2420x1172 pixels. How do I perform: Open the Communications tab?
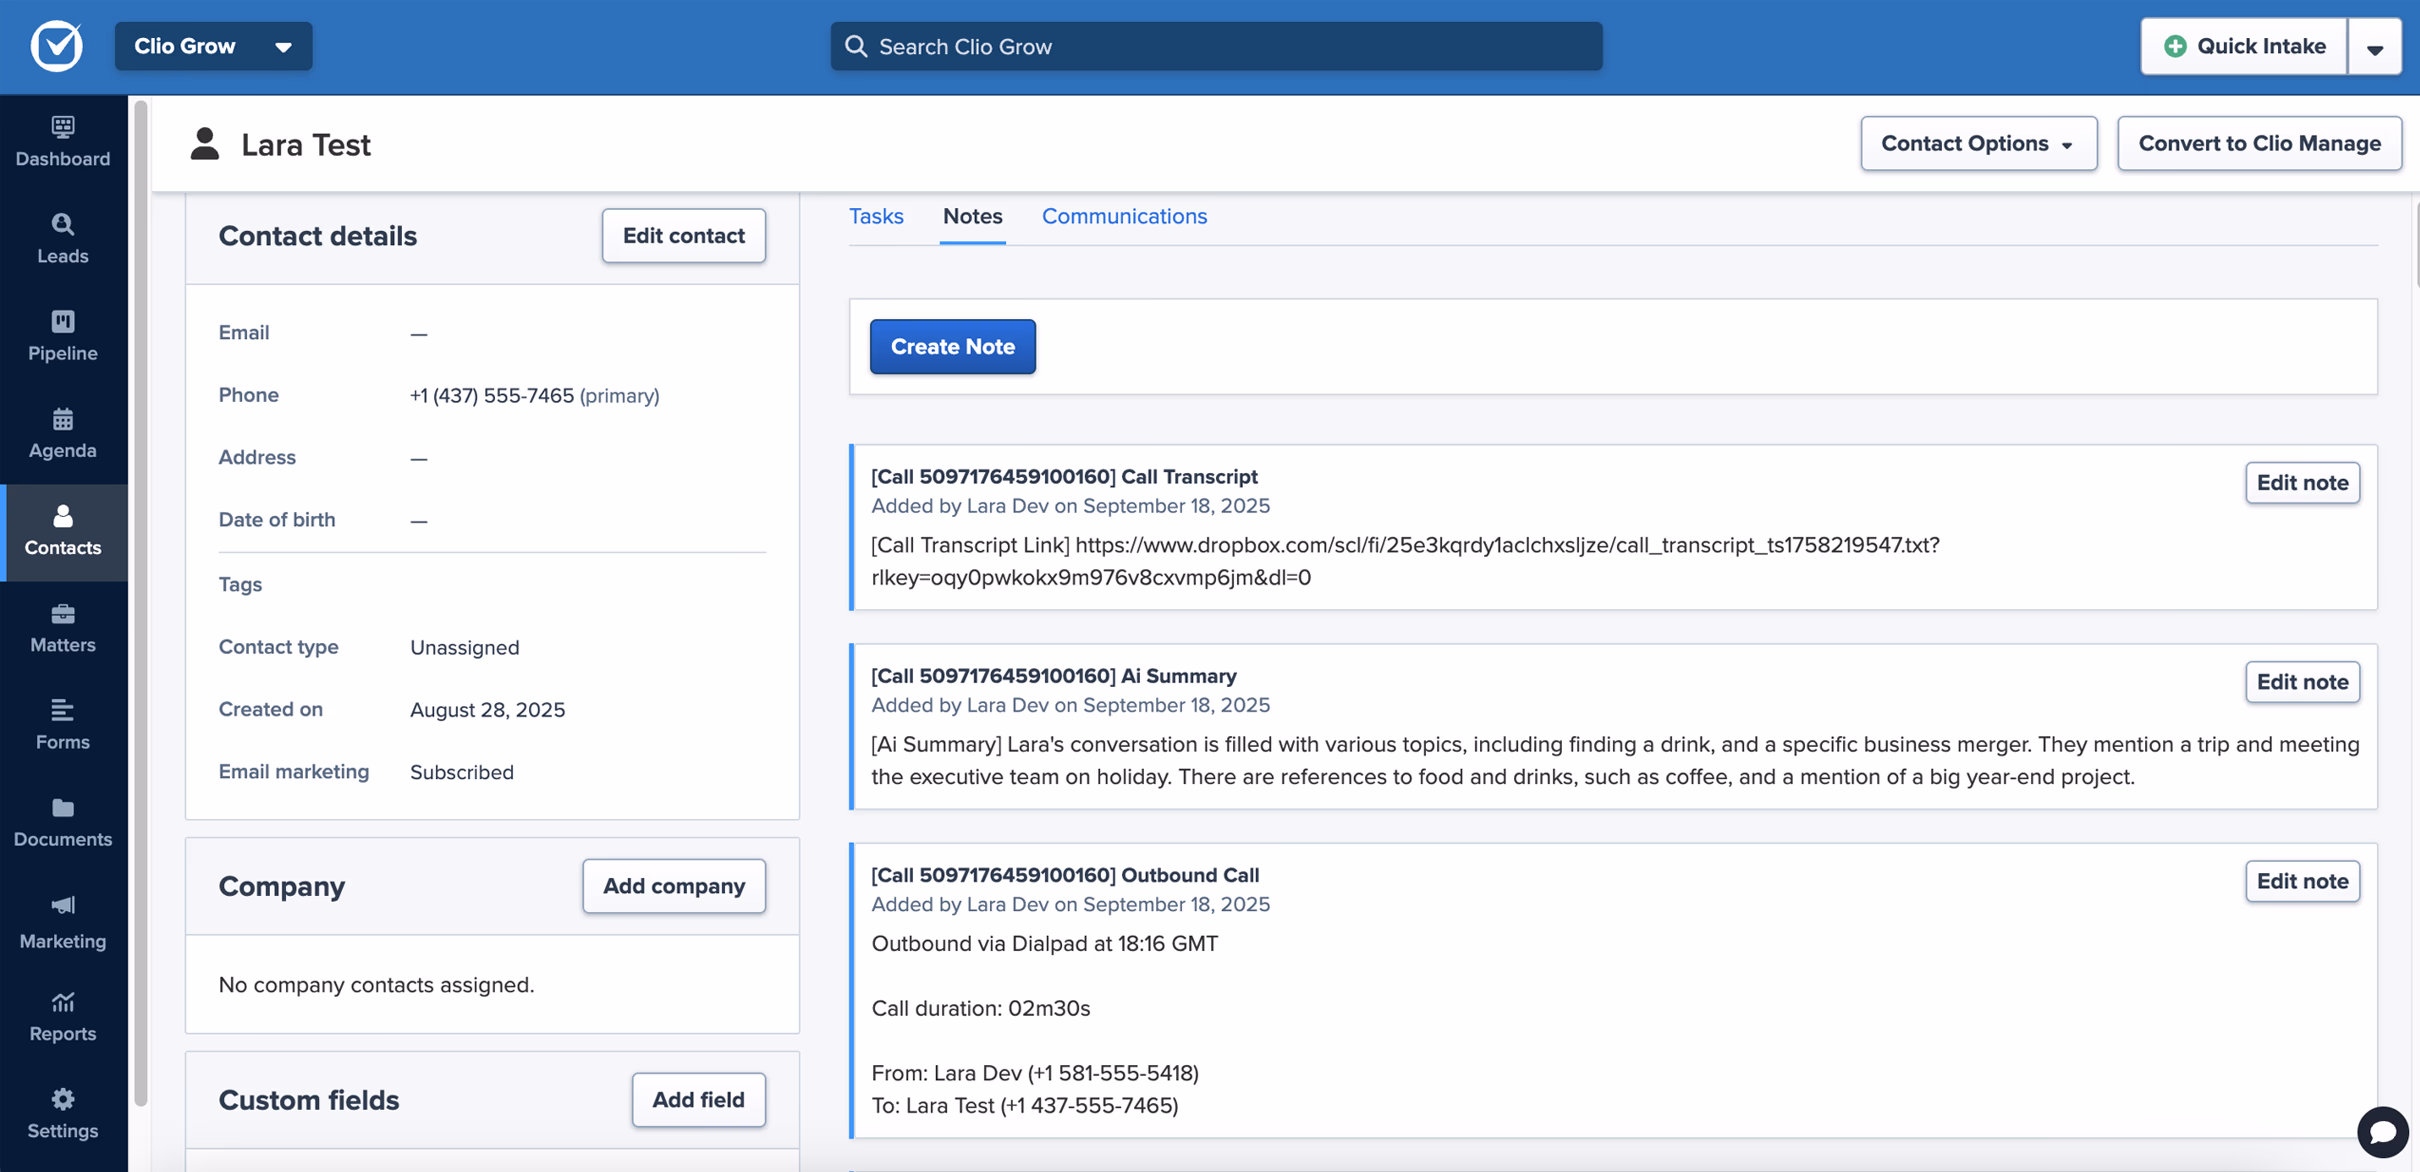tap(1124, 216)
